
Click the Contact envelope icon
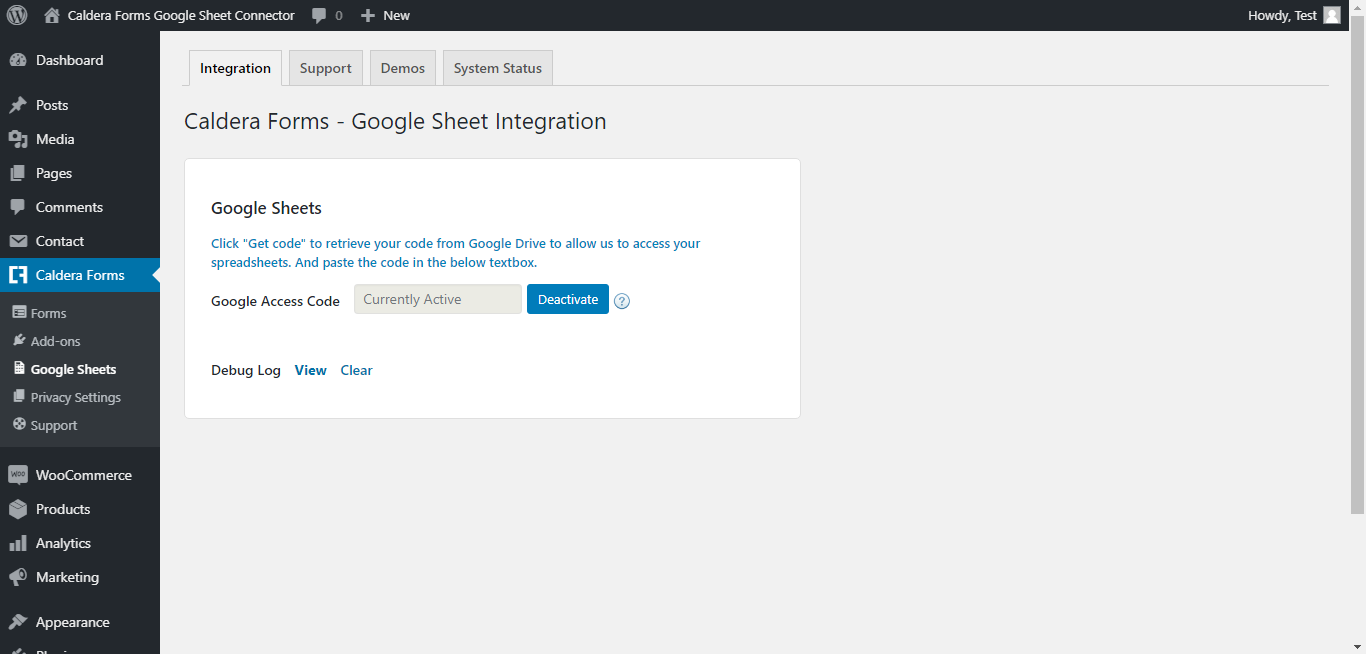18,241
